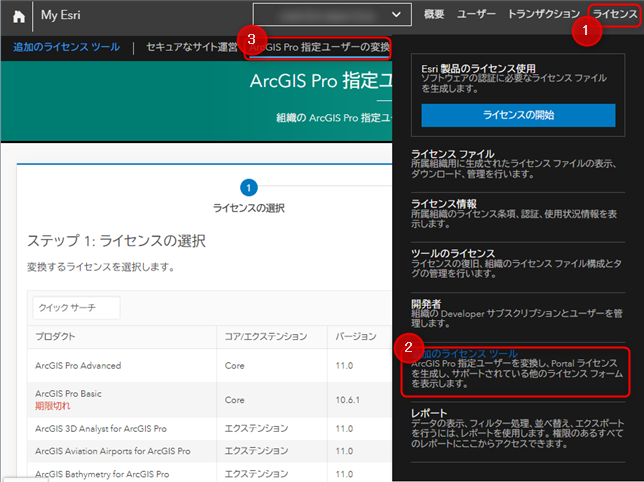The height and width of the screenshot is (482, 644).
Task: Click the ライセンスの開始 button
Action: pos(518,115)
